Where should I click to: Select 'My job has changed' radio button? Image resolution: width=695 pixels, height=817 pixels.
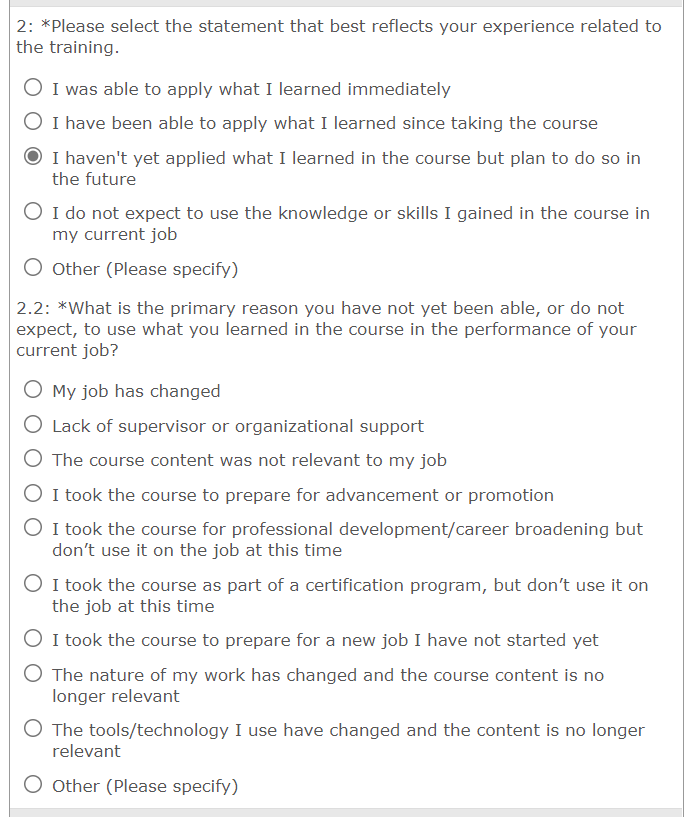coord(33,391)
